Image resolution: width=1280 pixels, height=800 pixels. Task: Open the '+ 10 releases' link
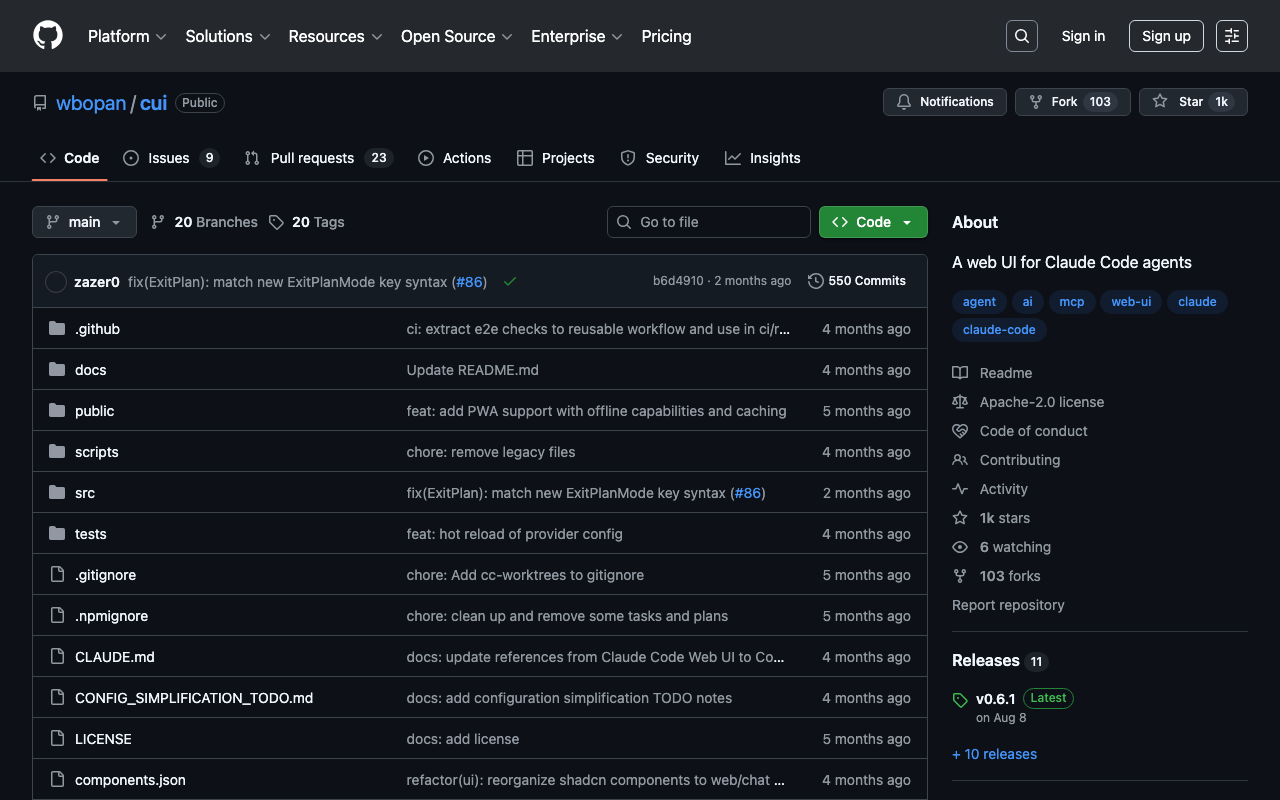(994, 754)
